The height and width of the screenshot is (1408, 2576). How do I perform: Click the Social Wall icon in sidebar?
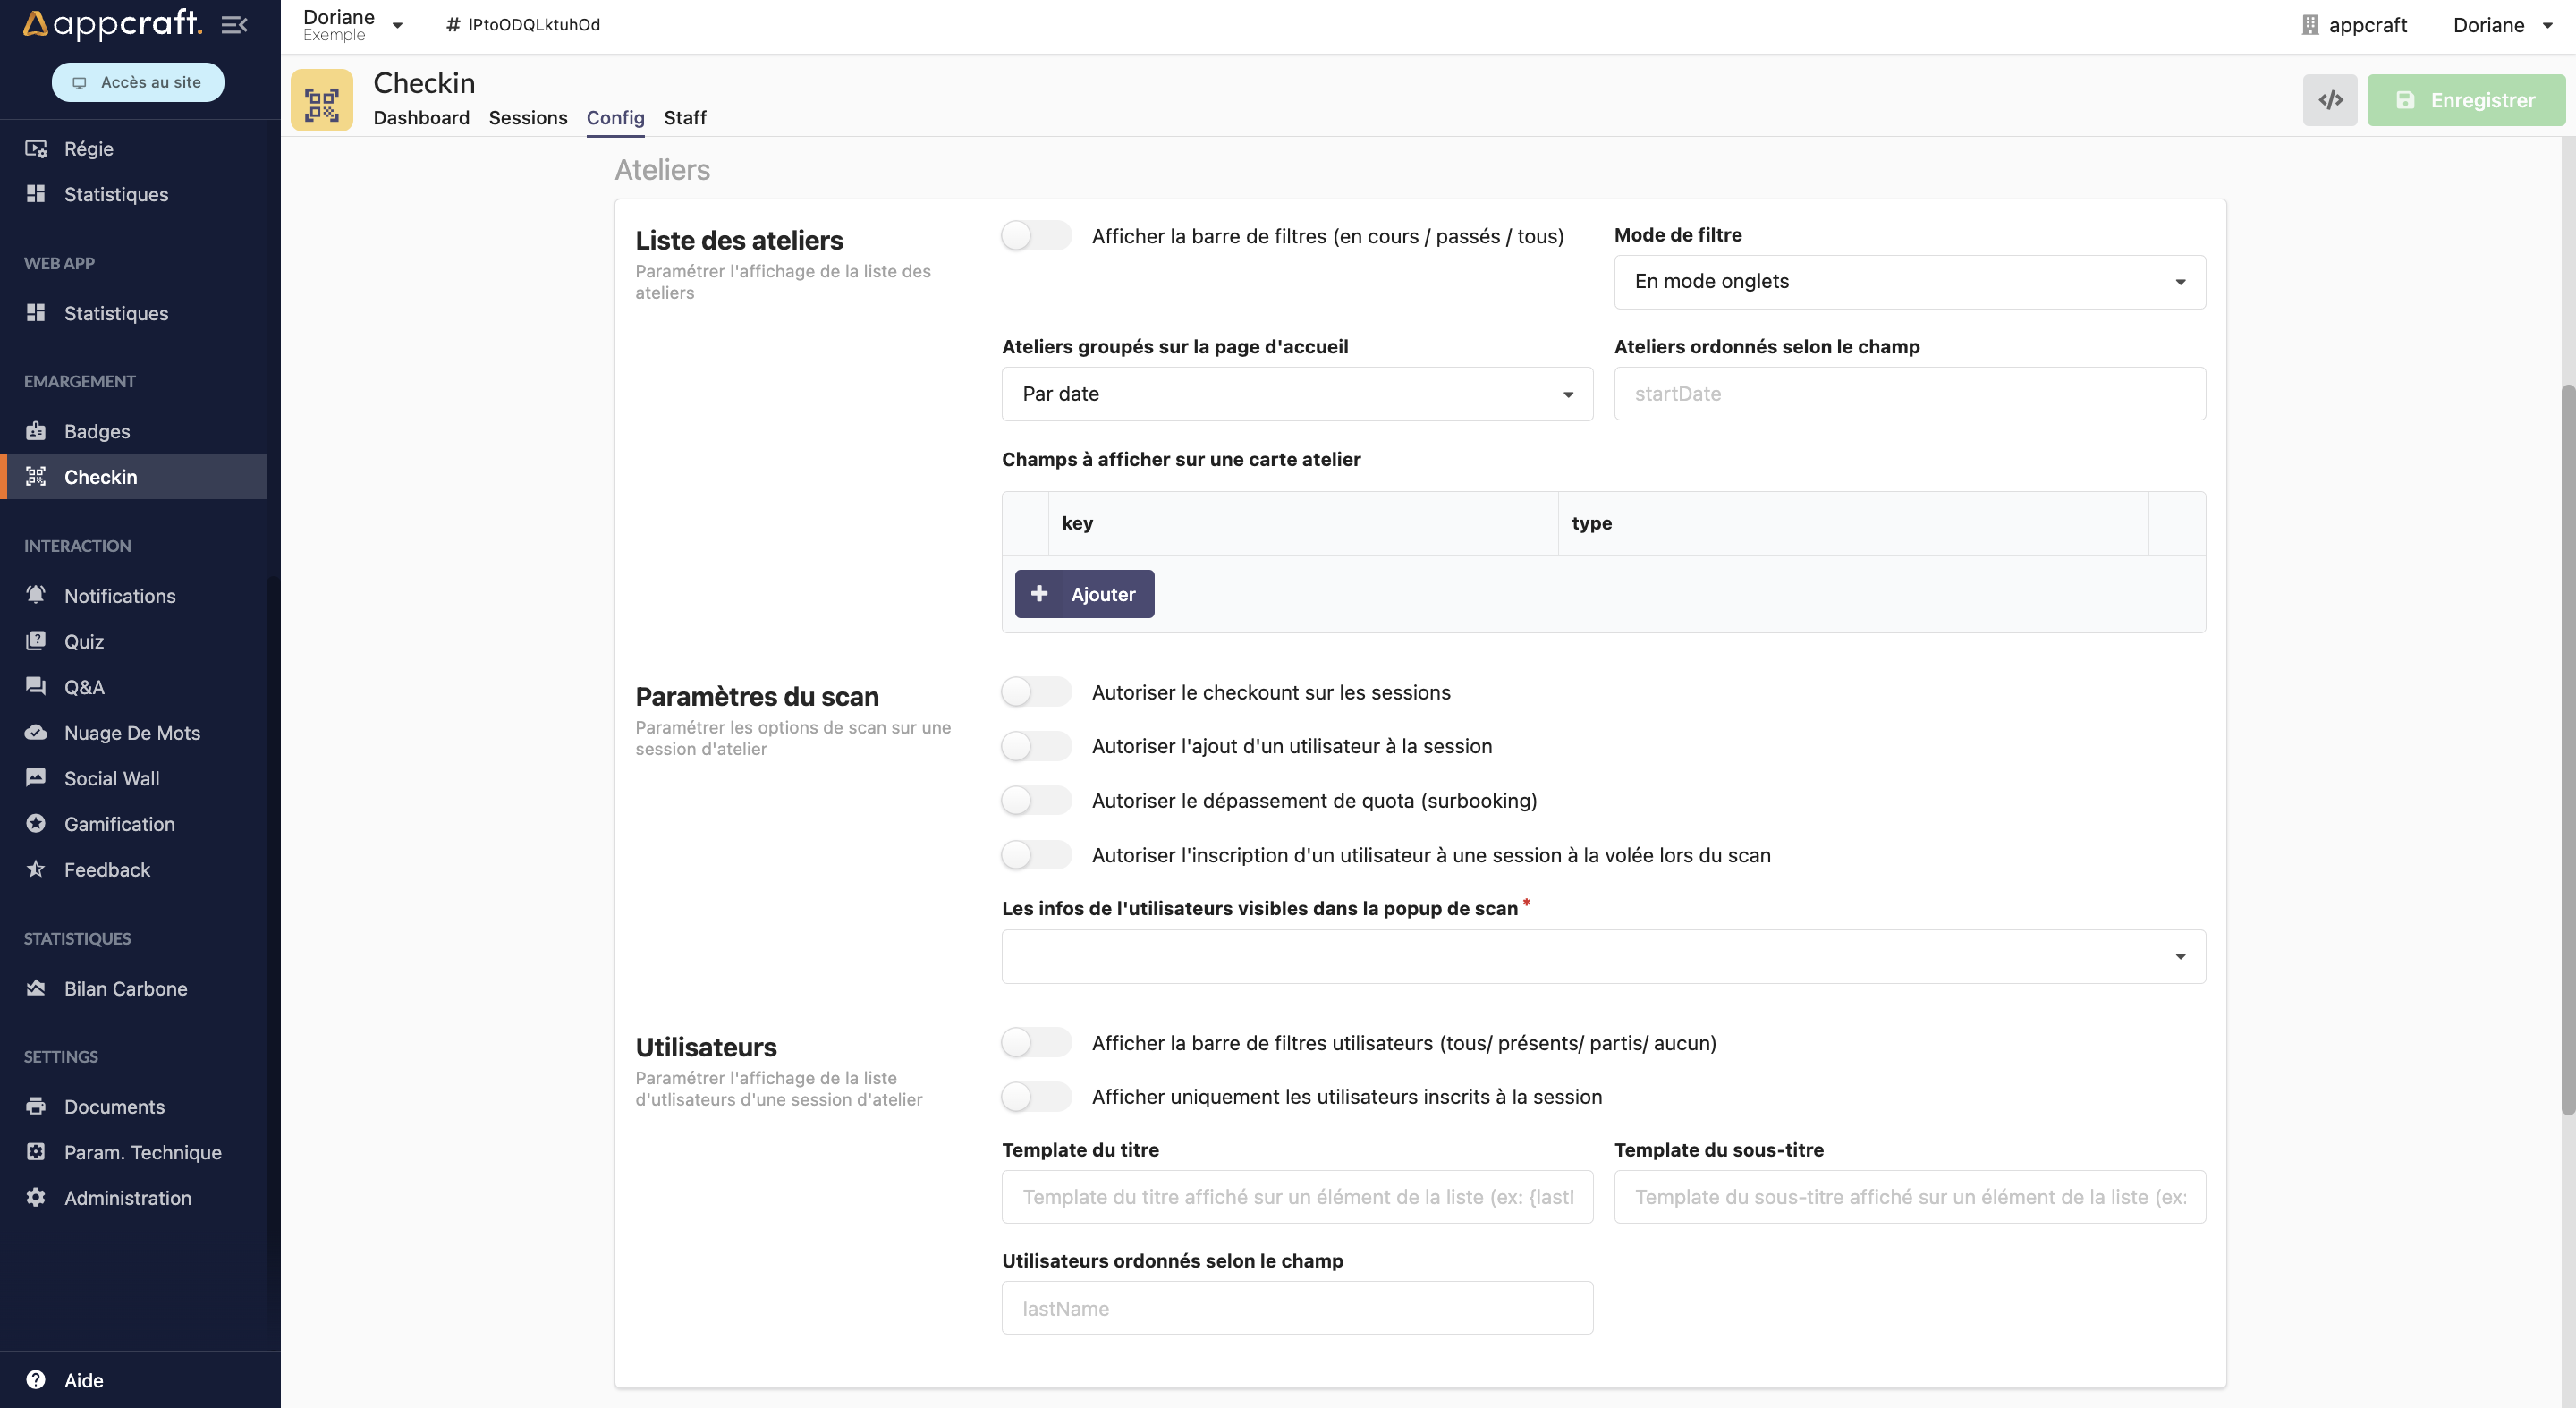click(37, 776)
